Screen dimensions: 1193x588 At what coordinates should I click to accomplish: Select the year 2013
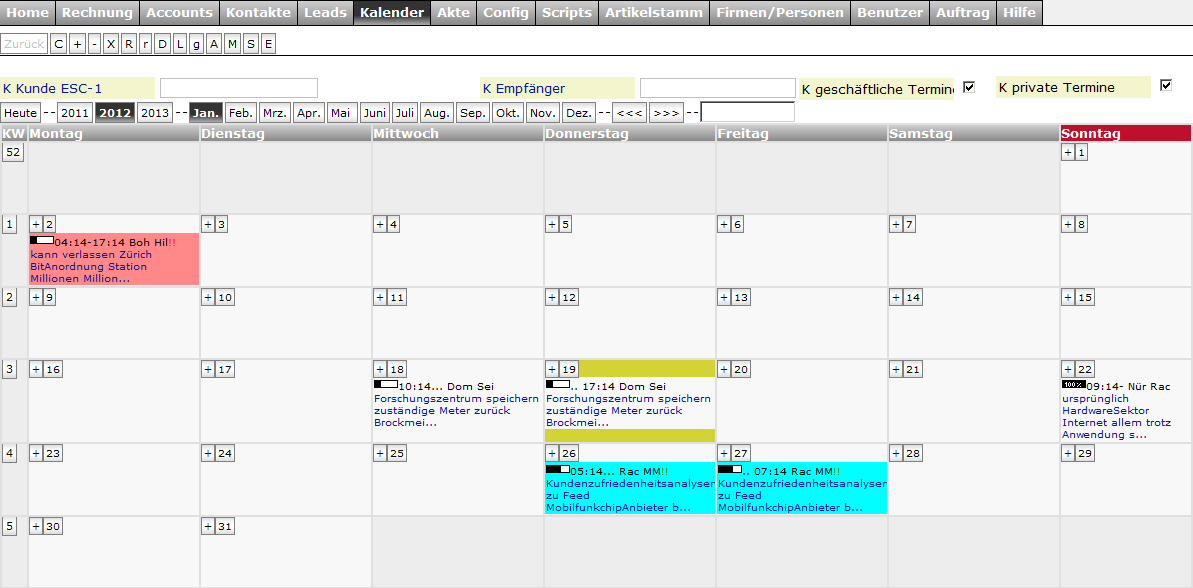click(155, 113)
